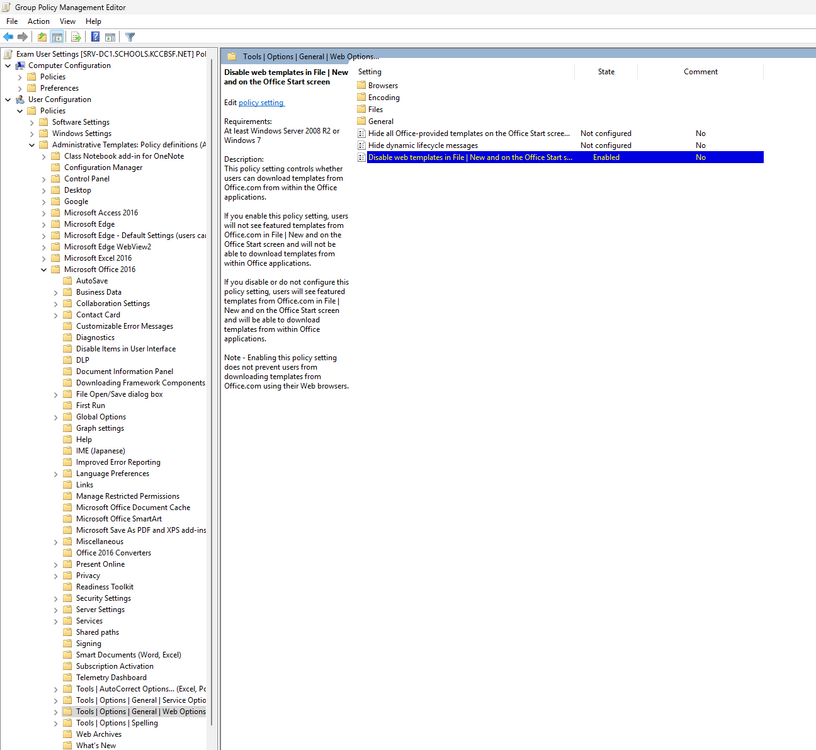The height and width of the screenshot is (750, 816).
Task: Sort by the State column header
Action: coord(606,72)
